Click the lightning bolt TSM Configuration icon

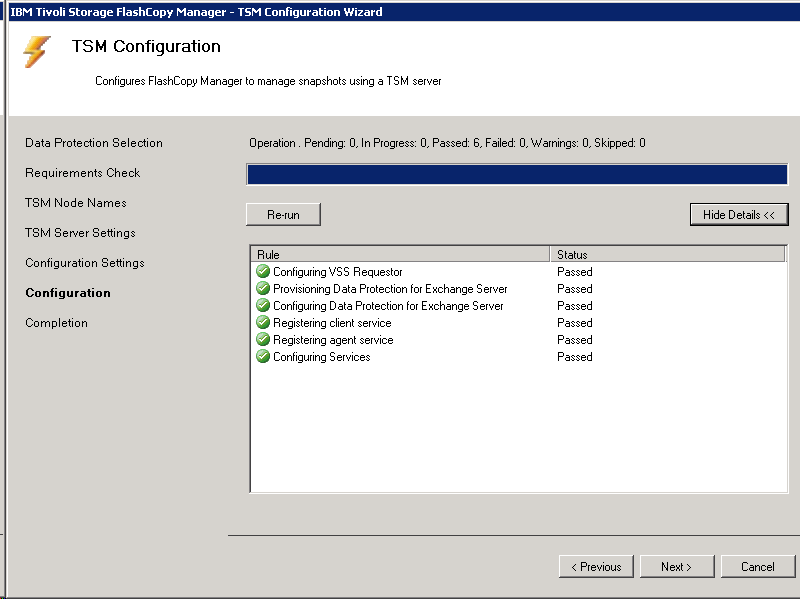click(37, 52)
